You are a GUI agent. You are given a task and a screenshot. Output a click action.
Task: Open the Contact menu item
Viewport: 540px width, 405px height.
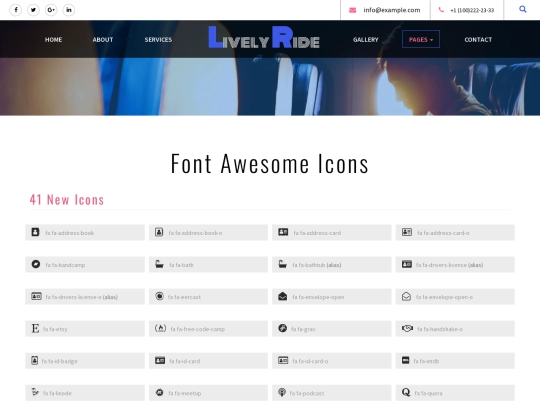(x=478, y=40)
